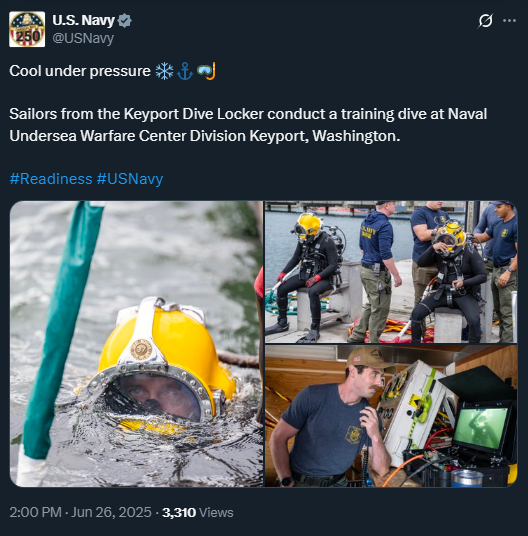
Task: Click the Grok slashed-circle icon
Action: [485, 21]
